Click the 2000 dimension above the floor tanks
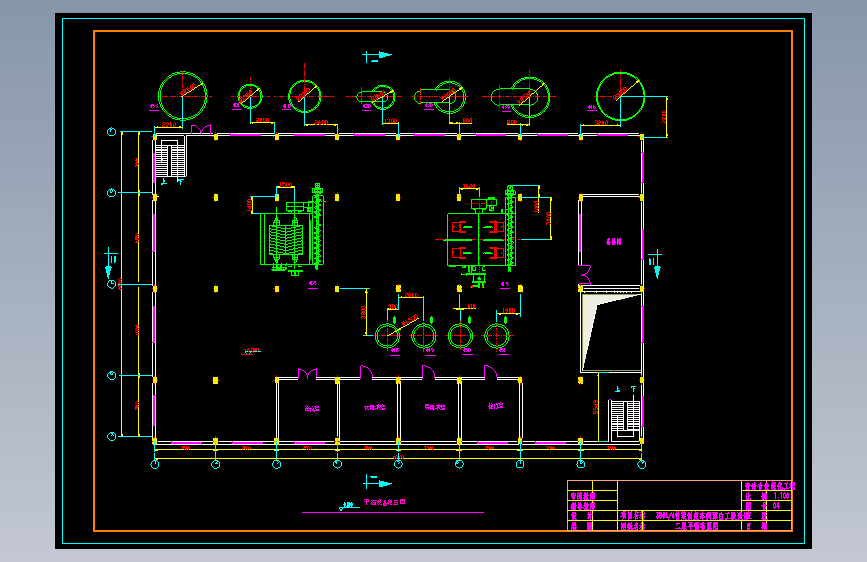 point(411,294)
